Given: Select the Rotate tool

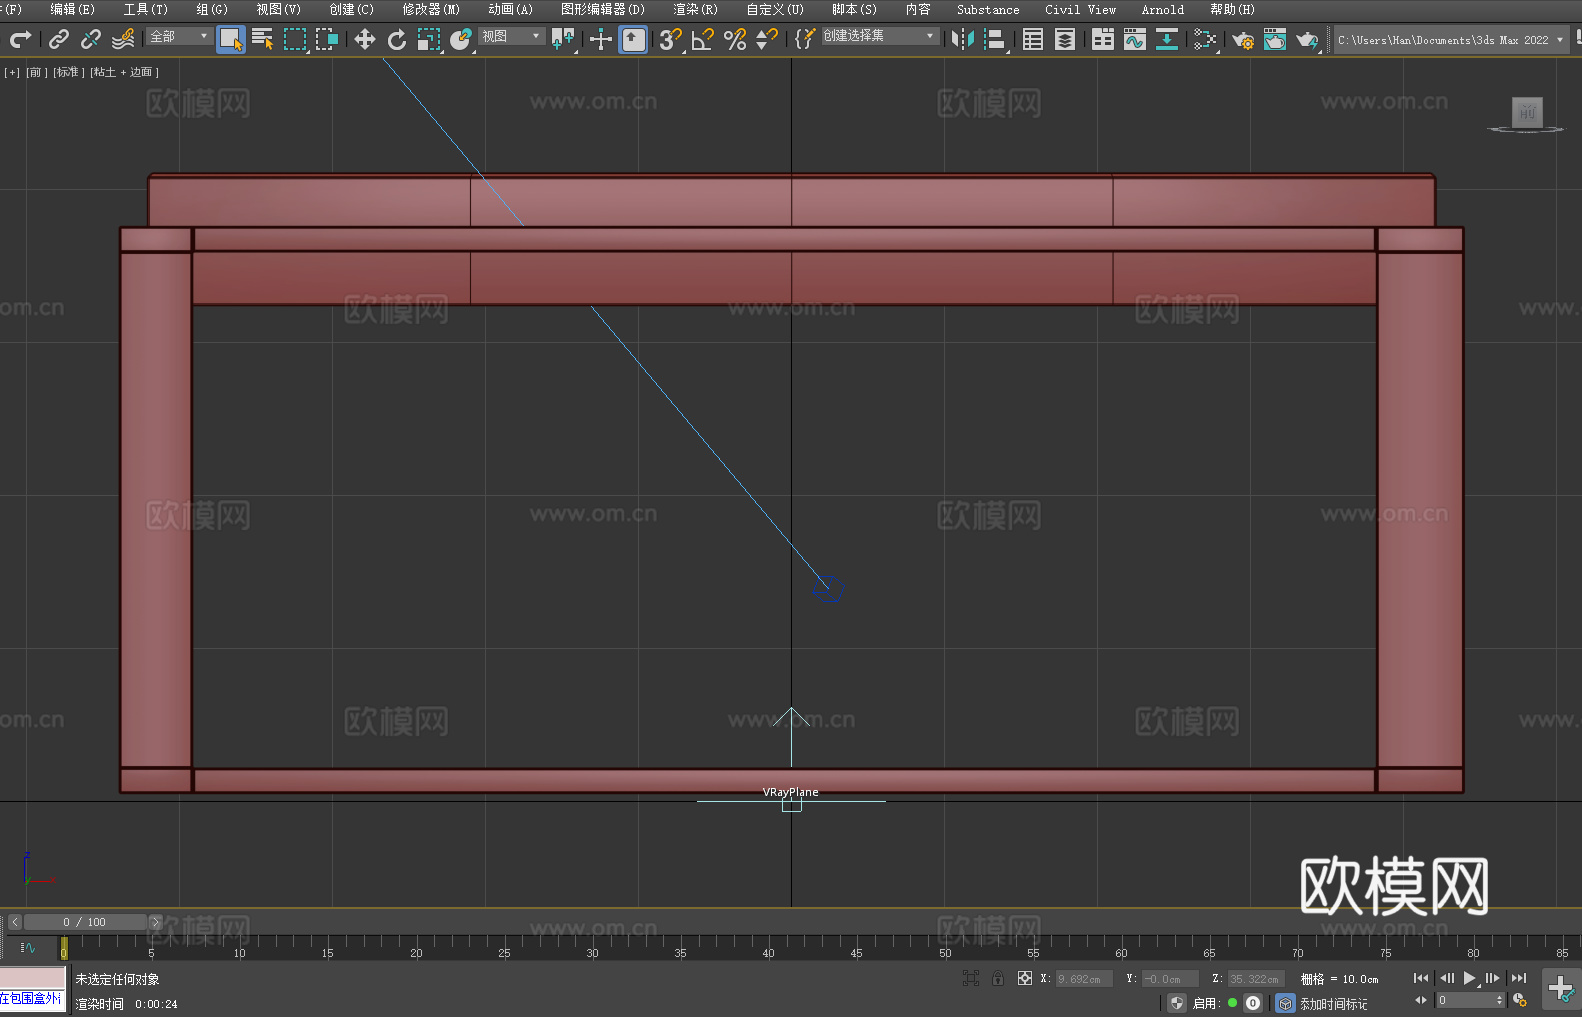Looking at the screenshot, I should pos(397,39).
